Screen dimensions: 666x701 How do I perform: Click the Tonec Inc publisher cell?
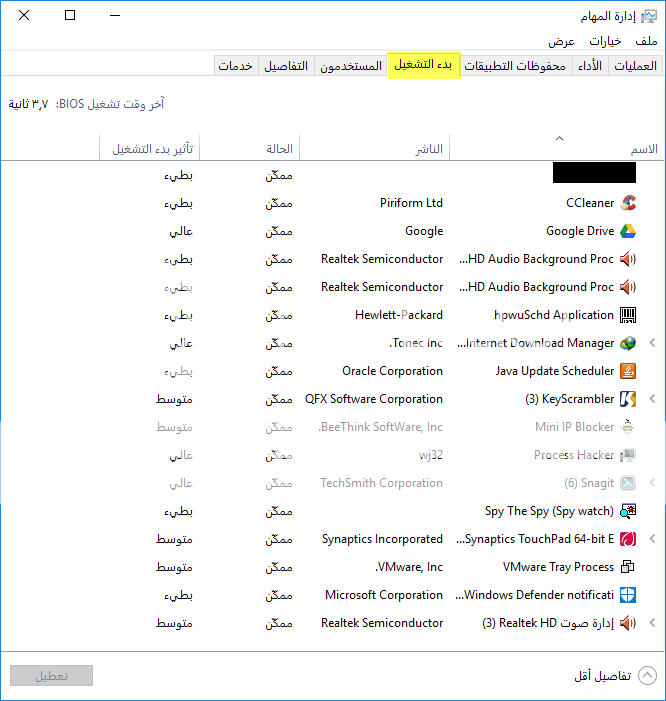coord(416,343)
